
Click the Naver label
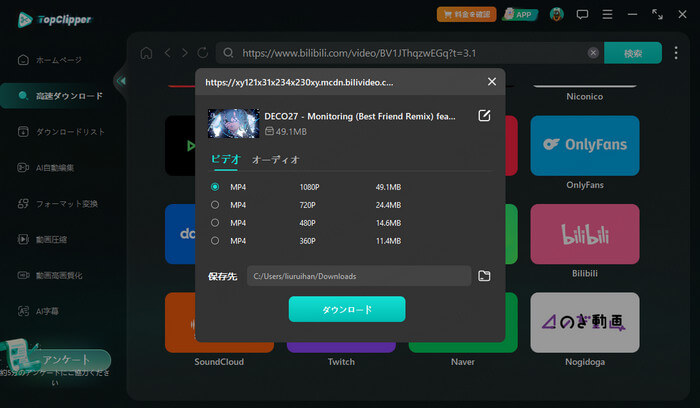pyautogui.click(x=462, y=362)
